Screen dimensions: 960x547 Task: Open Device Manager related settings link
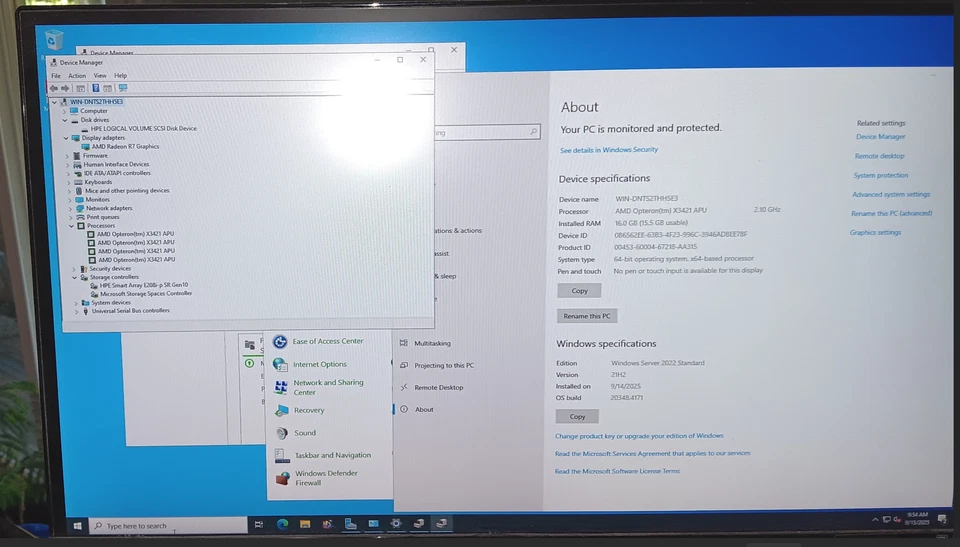(880, 137)
